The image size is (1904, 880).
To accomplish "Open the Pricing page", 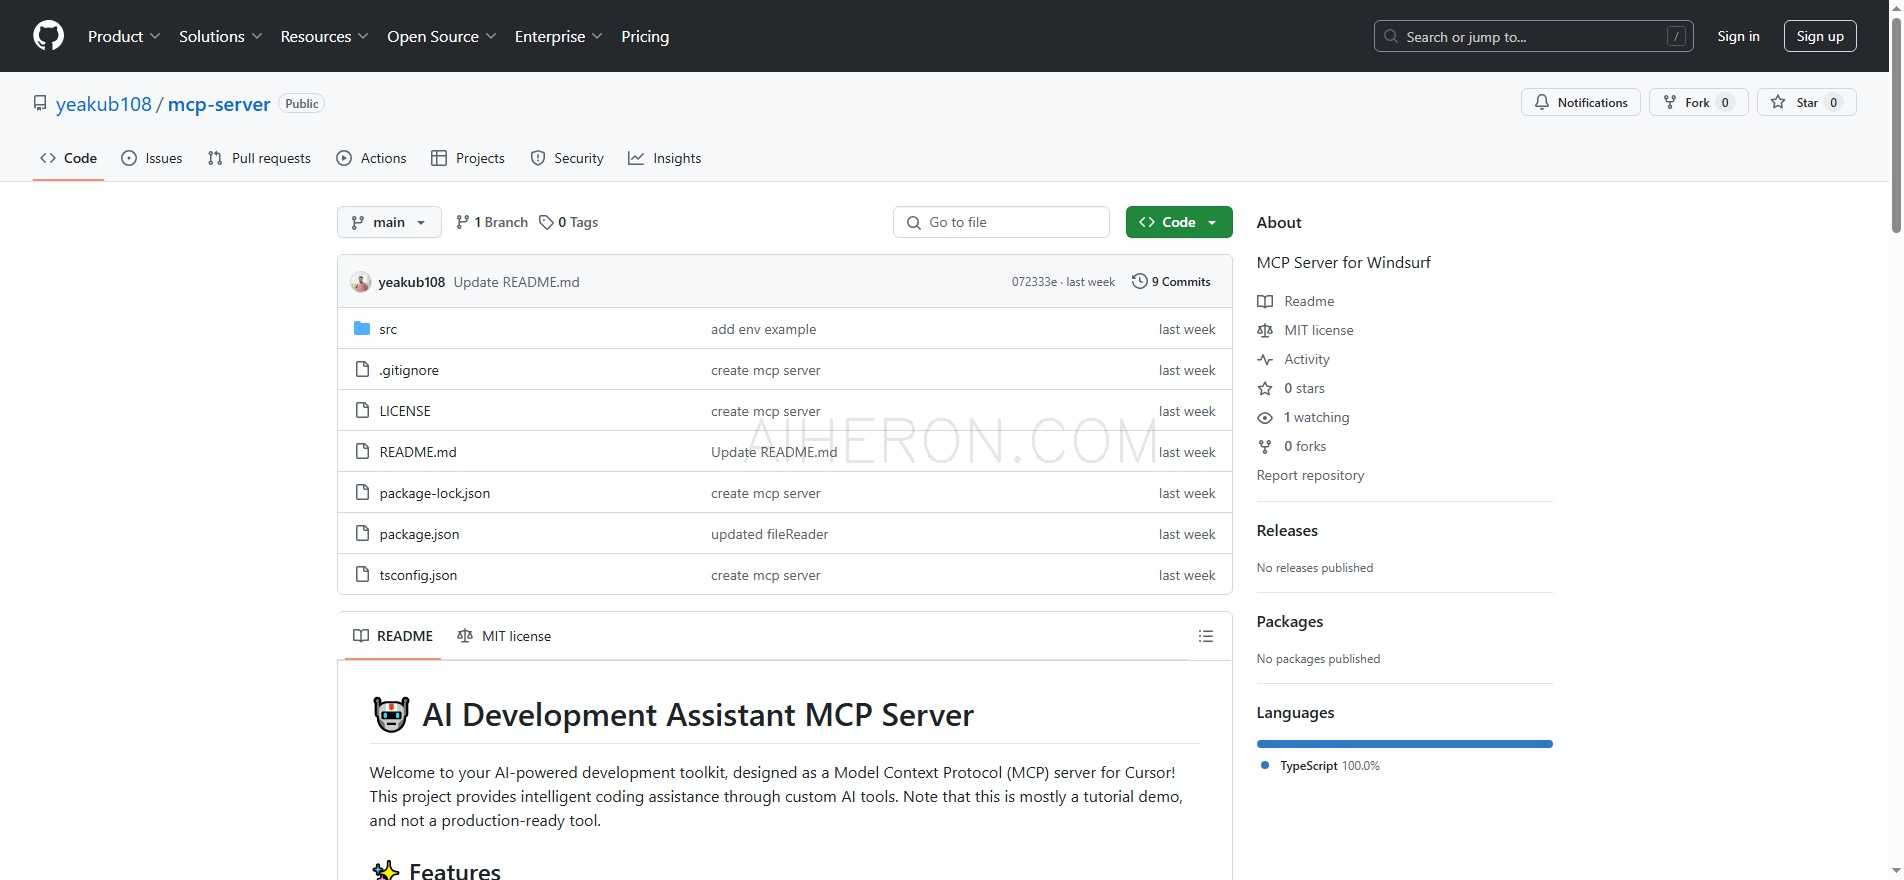I will point(645,36).
